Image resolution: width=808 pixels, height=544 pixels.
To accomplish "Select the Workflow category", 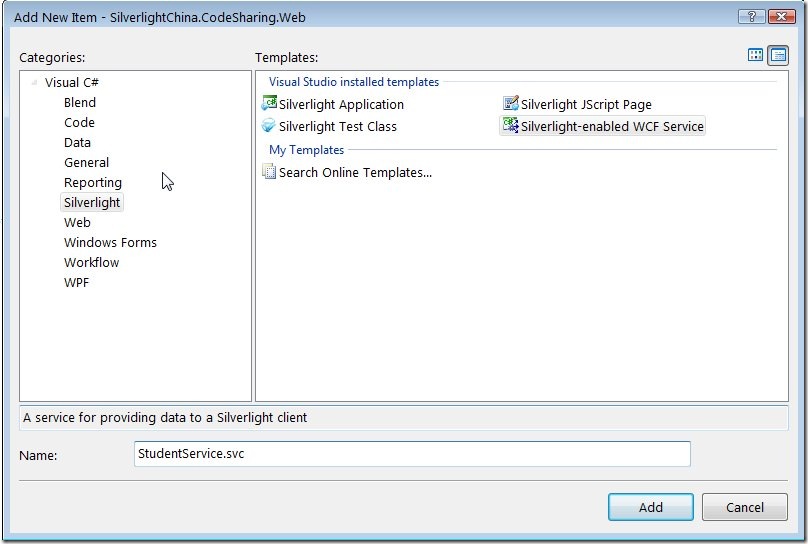I will [x=92, y=263].
